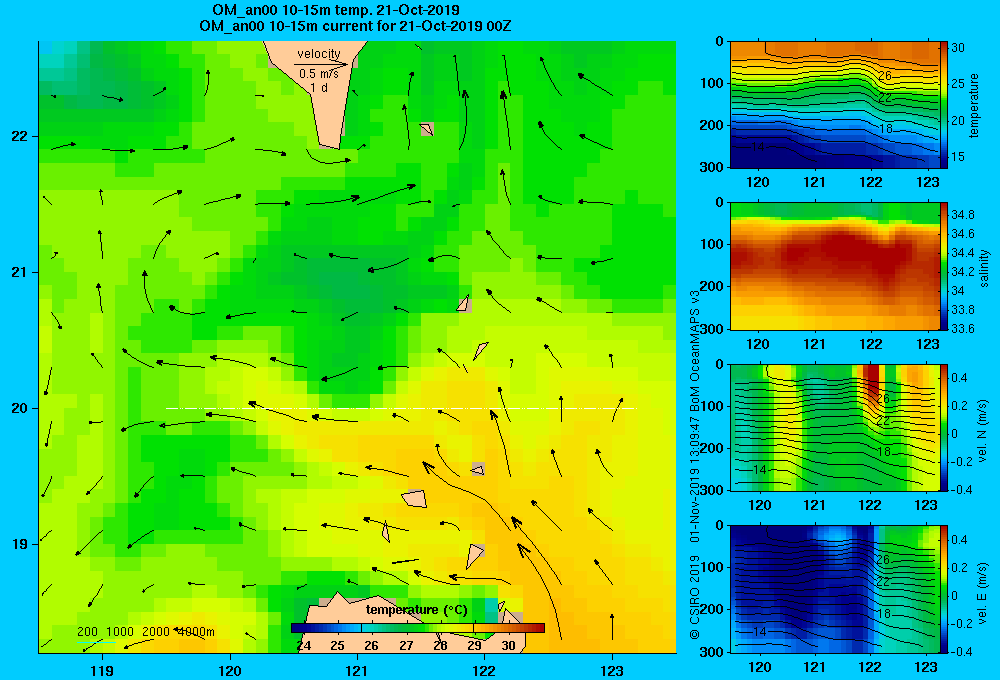Viewport: 1000px width, 680px height.
Task: Open the northward velocity section panel
Action: [834, 427]
